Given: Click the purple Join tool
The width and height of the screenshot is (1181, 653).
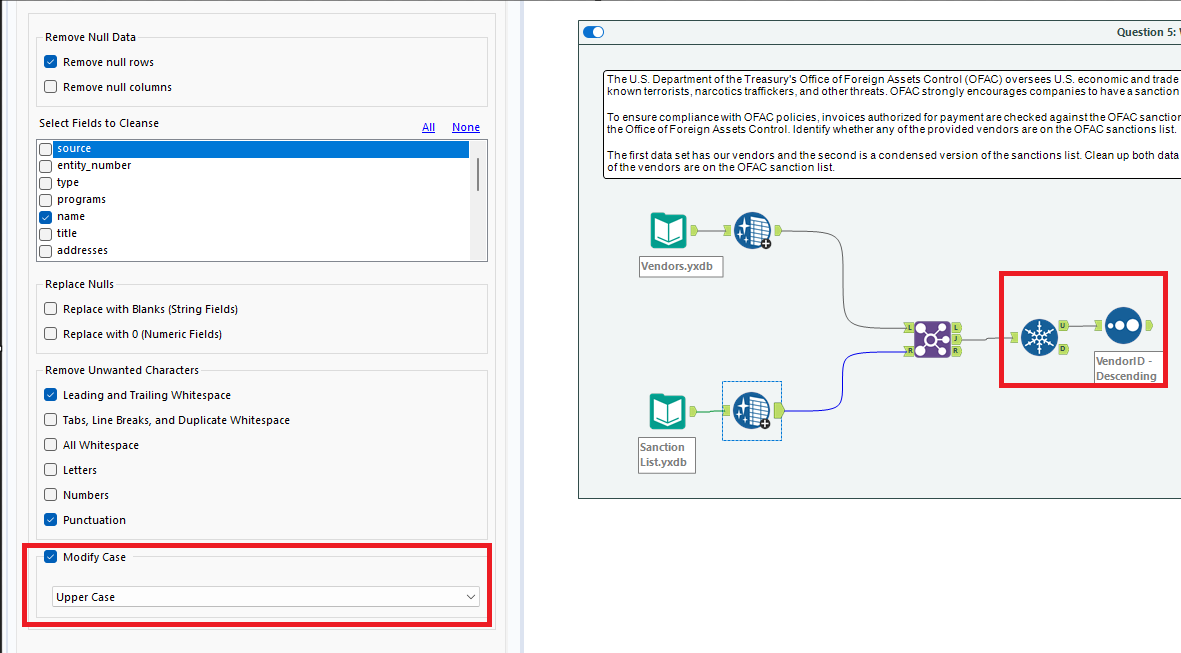Looking at the screenshot, I should coord(932,338).
